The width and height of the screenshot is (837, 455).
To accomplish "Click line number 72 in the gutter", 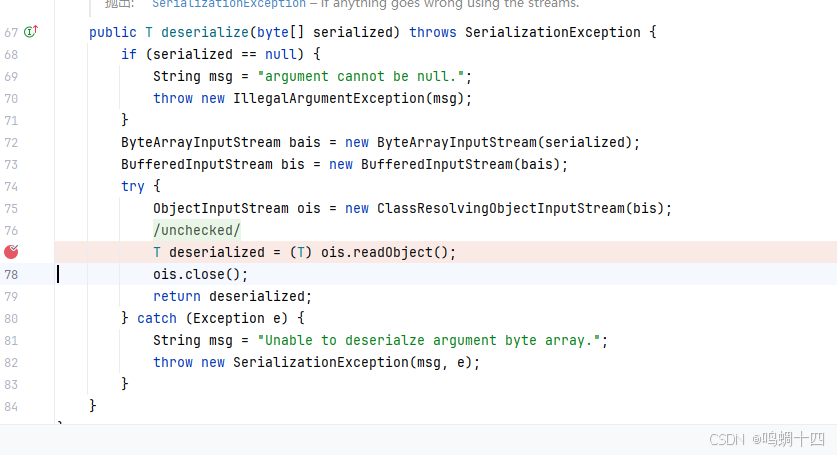I will coord(11,143).
